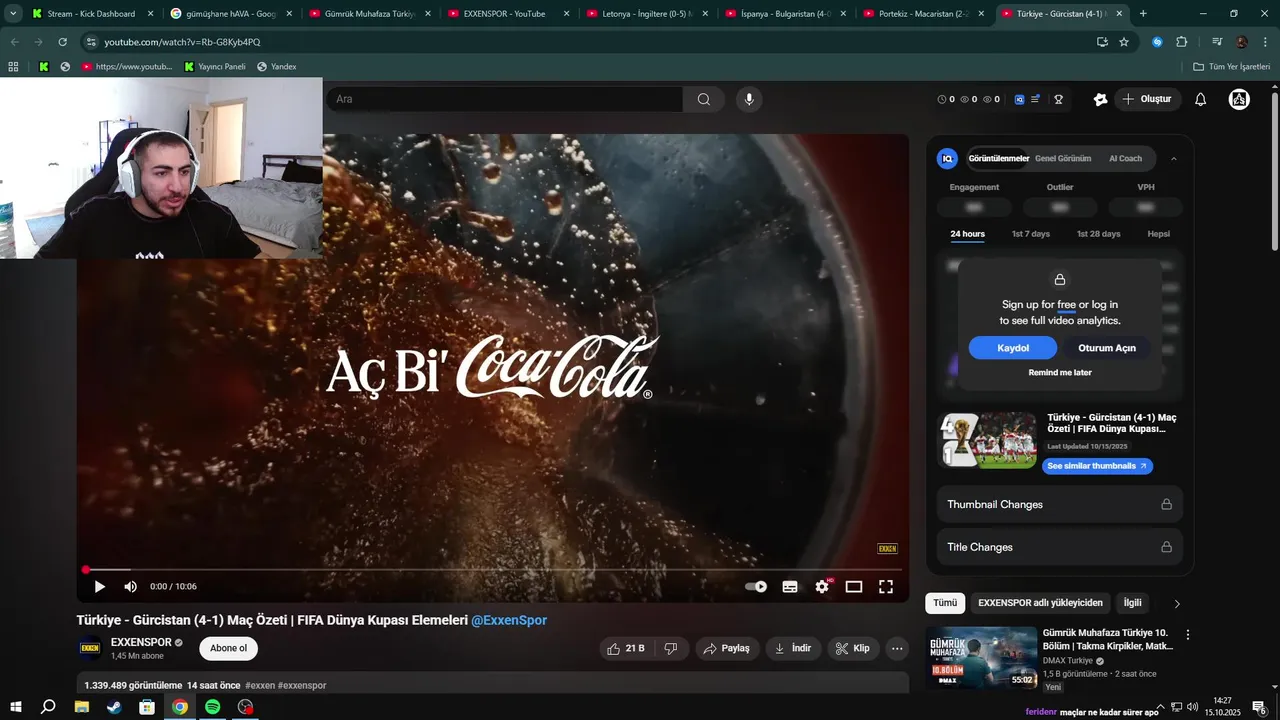
Task: Click the blue IQ extension icon in header
Action: [1020, 99]
